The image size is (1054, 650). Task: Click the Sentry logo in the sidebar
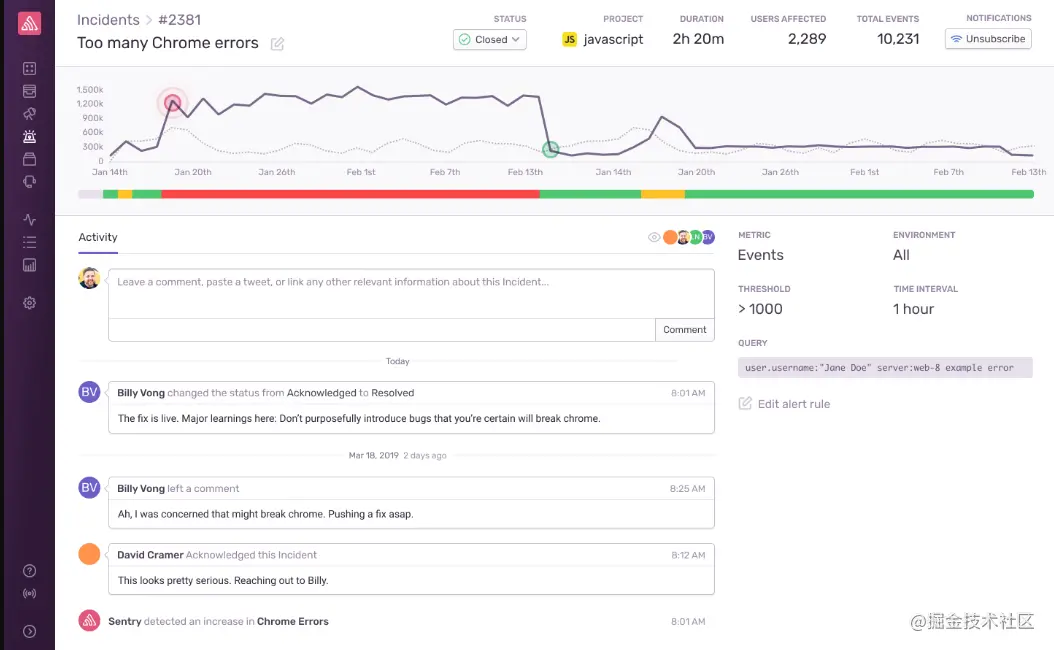pos(29,24)
